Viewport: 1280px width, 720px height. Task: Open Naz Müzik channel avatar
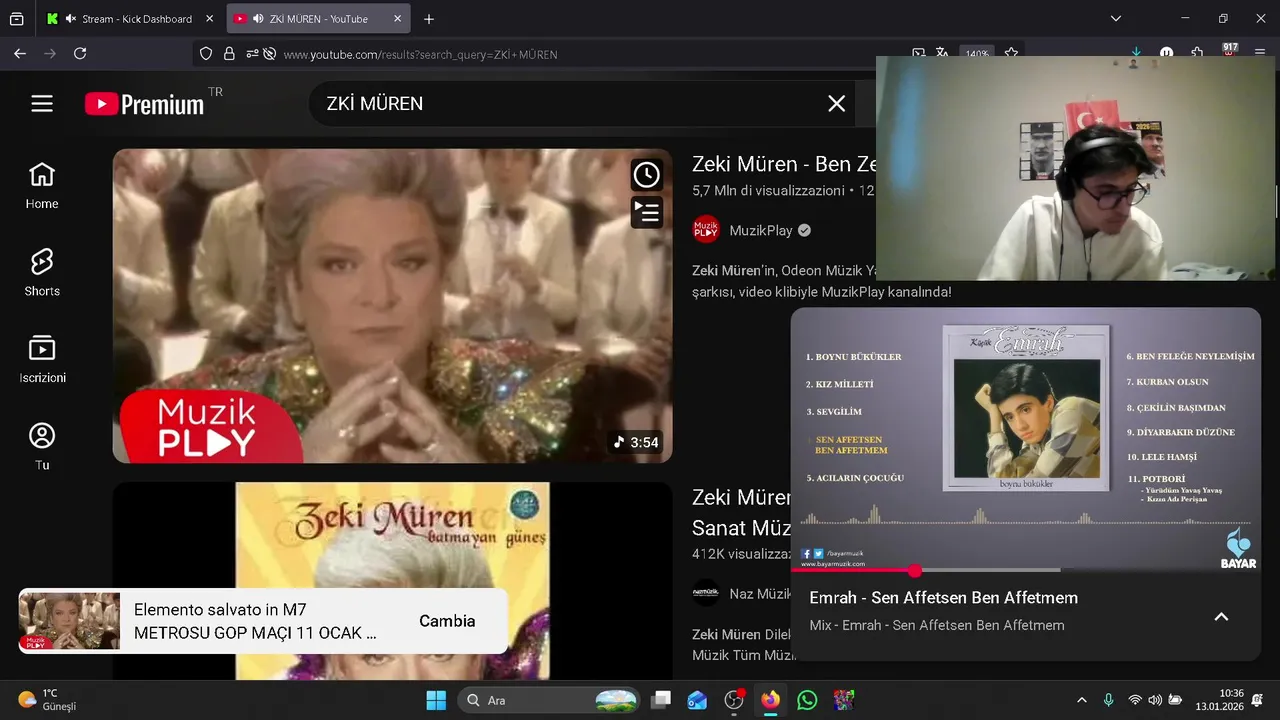[x=707, y=593]
